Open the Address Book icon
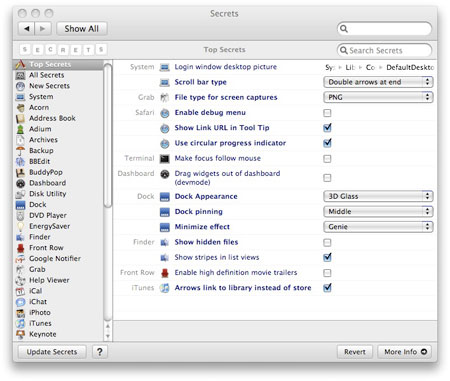This screenshot has width=450, height=381. pyautogui.click(x=21, y=118)
